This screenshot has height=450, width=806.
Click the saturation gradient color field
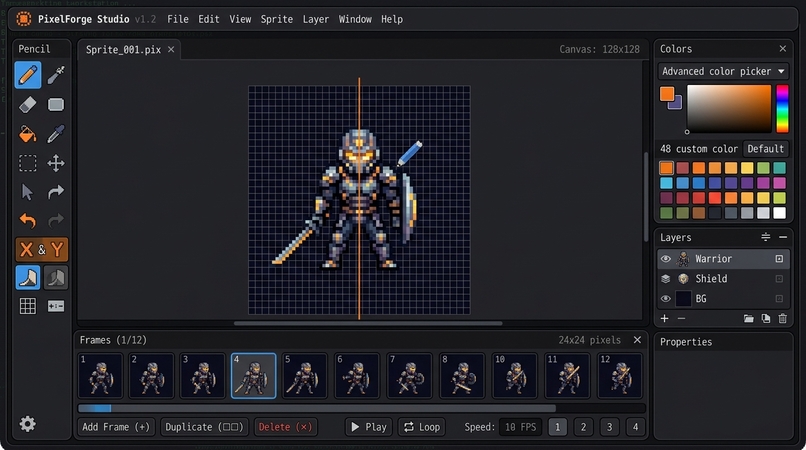pos(729,109)
